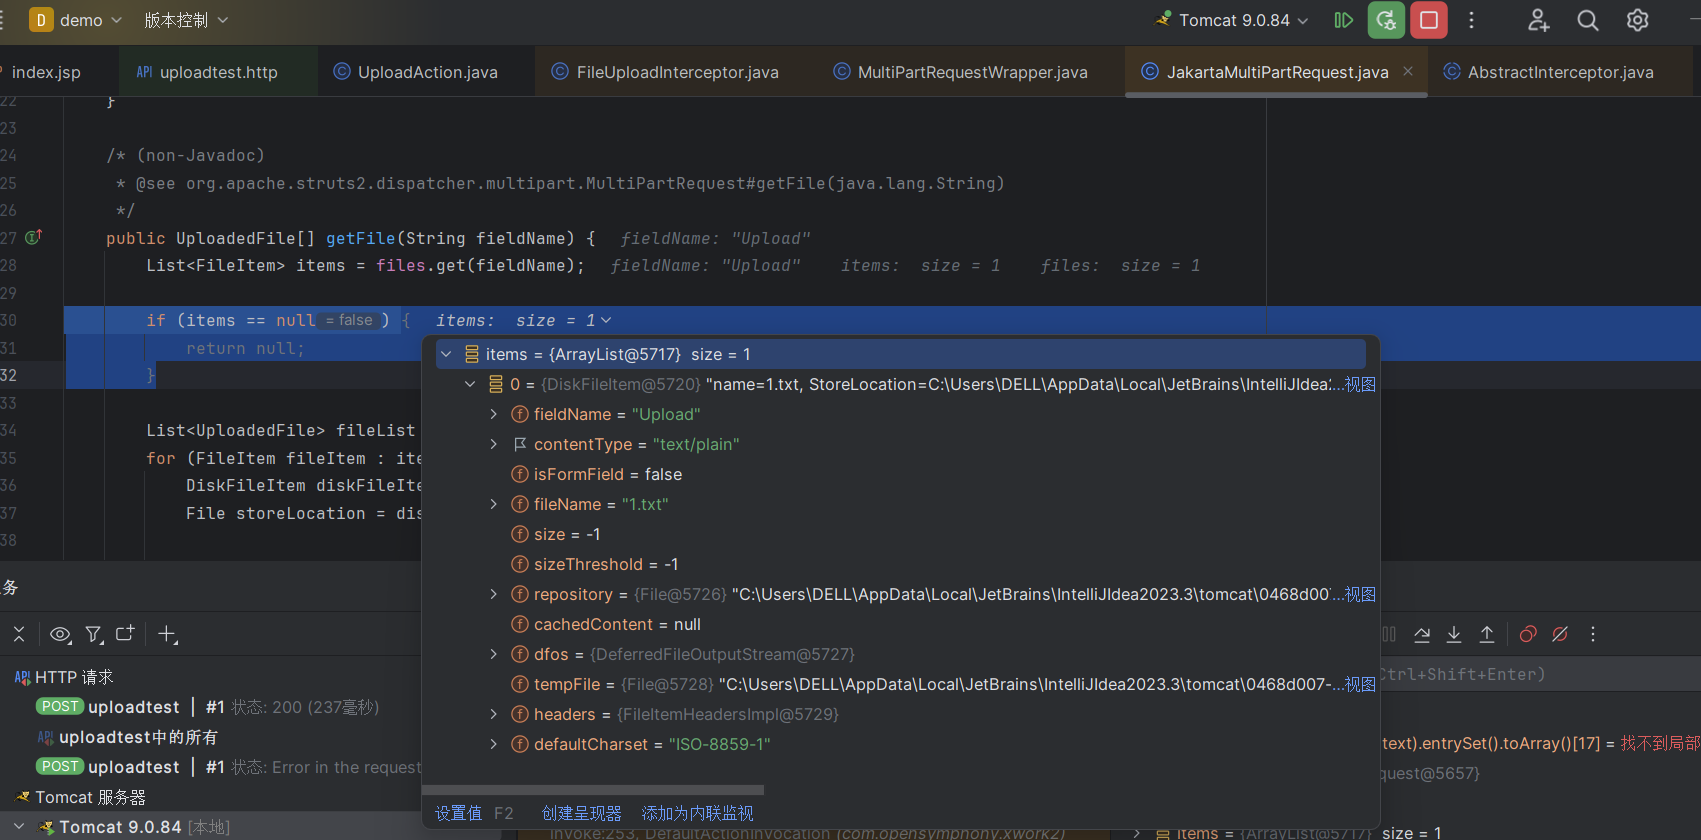Click the API icon beside HTTP 请求

[22, 677]
